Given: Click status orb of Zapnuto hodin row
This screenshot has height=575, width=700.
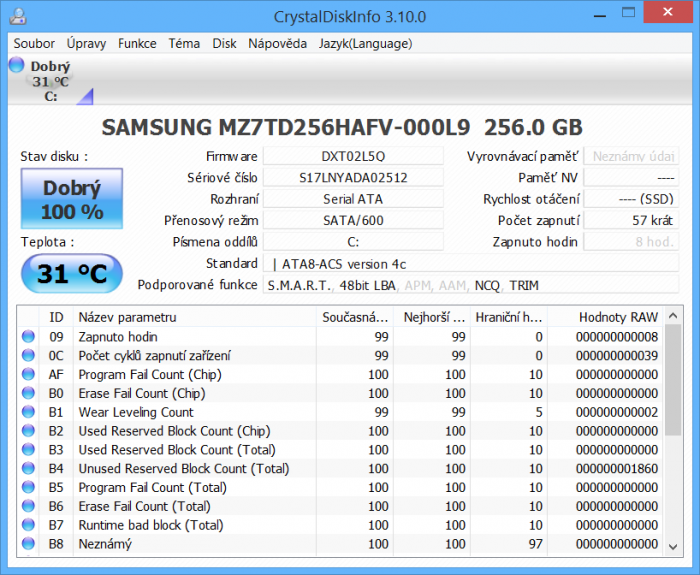Looking at the screenshot, I should (28, 337).
